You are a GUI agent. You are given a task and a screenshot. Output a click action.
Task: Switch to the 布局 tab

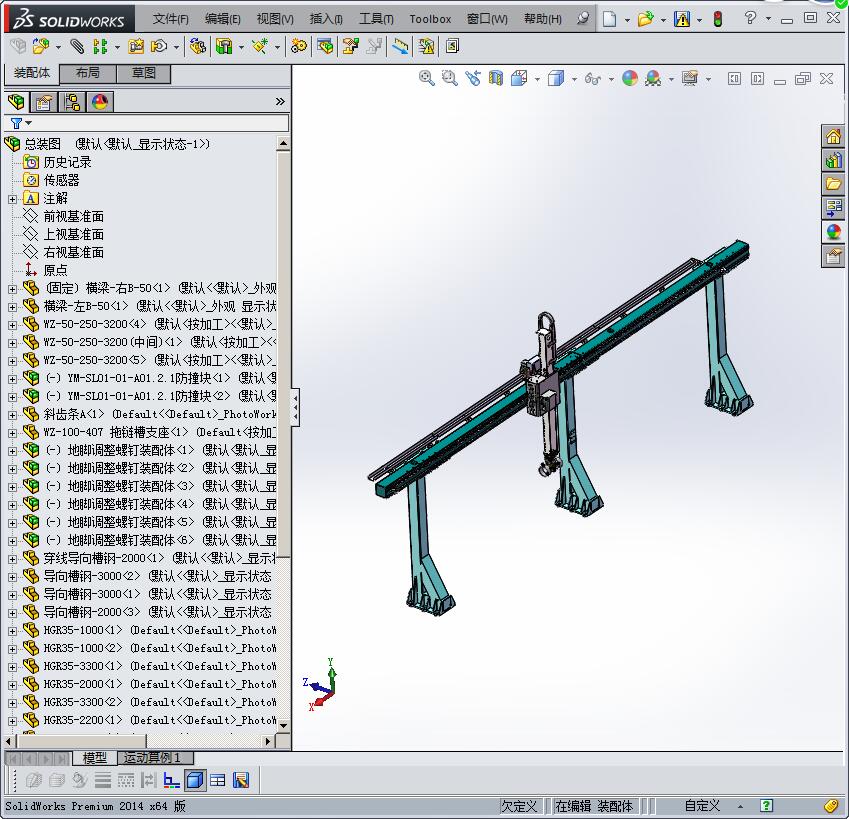click(x=87, y=73)
